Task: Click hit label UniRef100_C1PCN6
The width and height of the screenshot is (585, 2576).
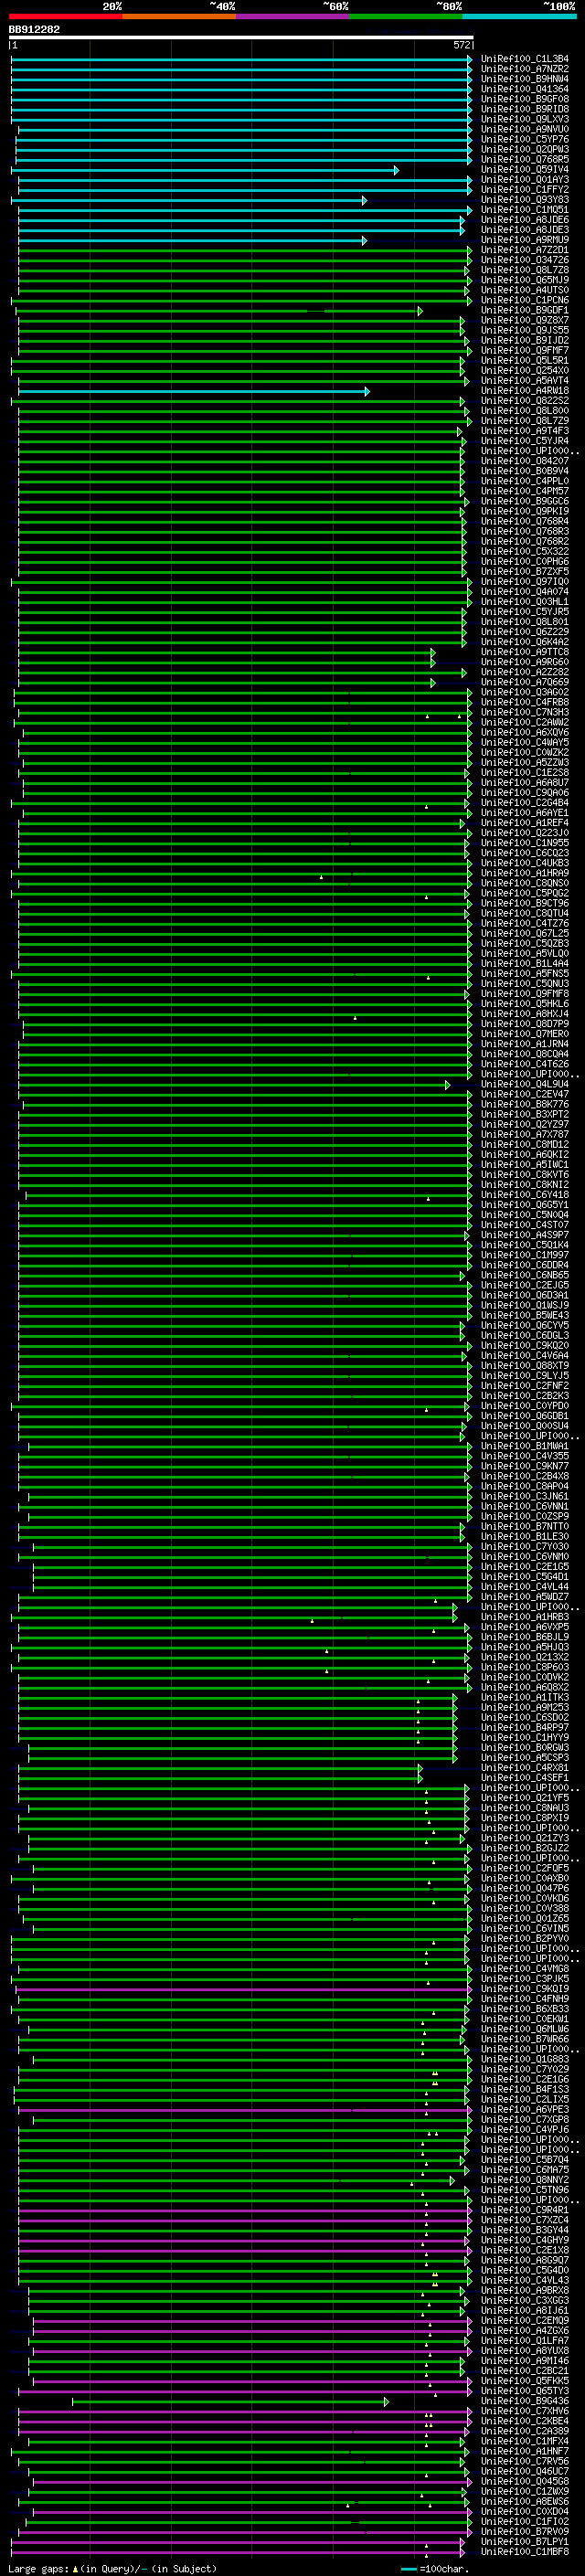Action: pyautogui.click(x=525, y=300)
